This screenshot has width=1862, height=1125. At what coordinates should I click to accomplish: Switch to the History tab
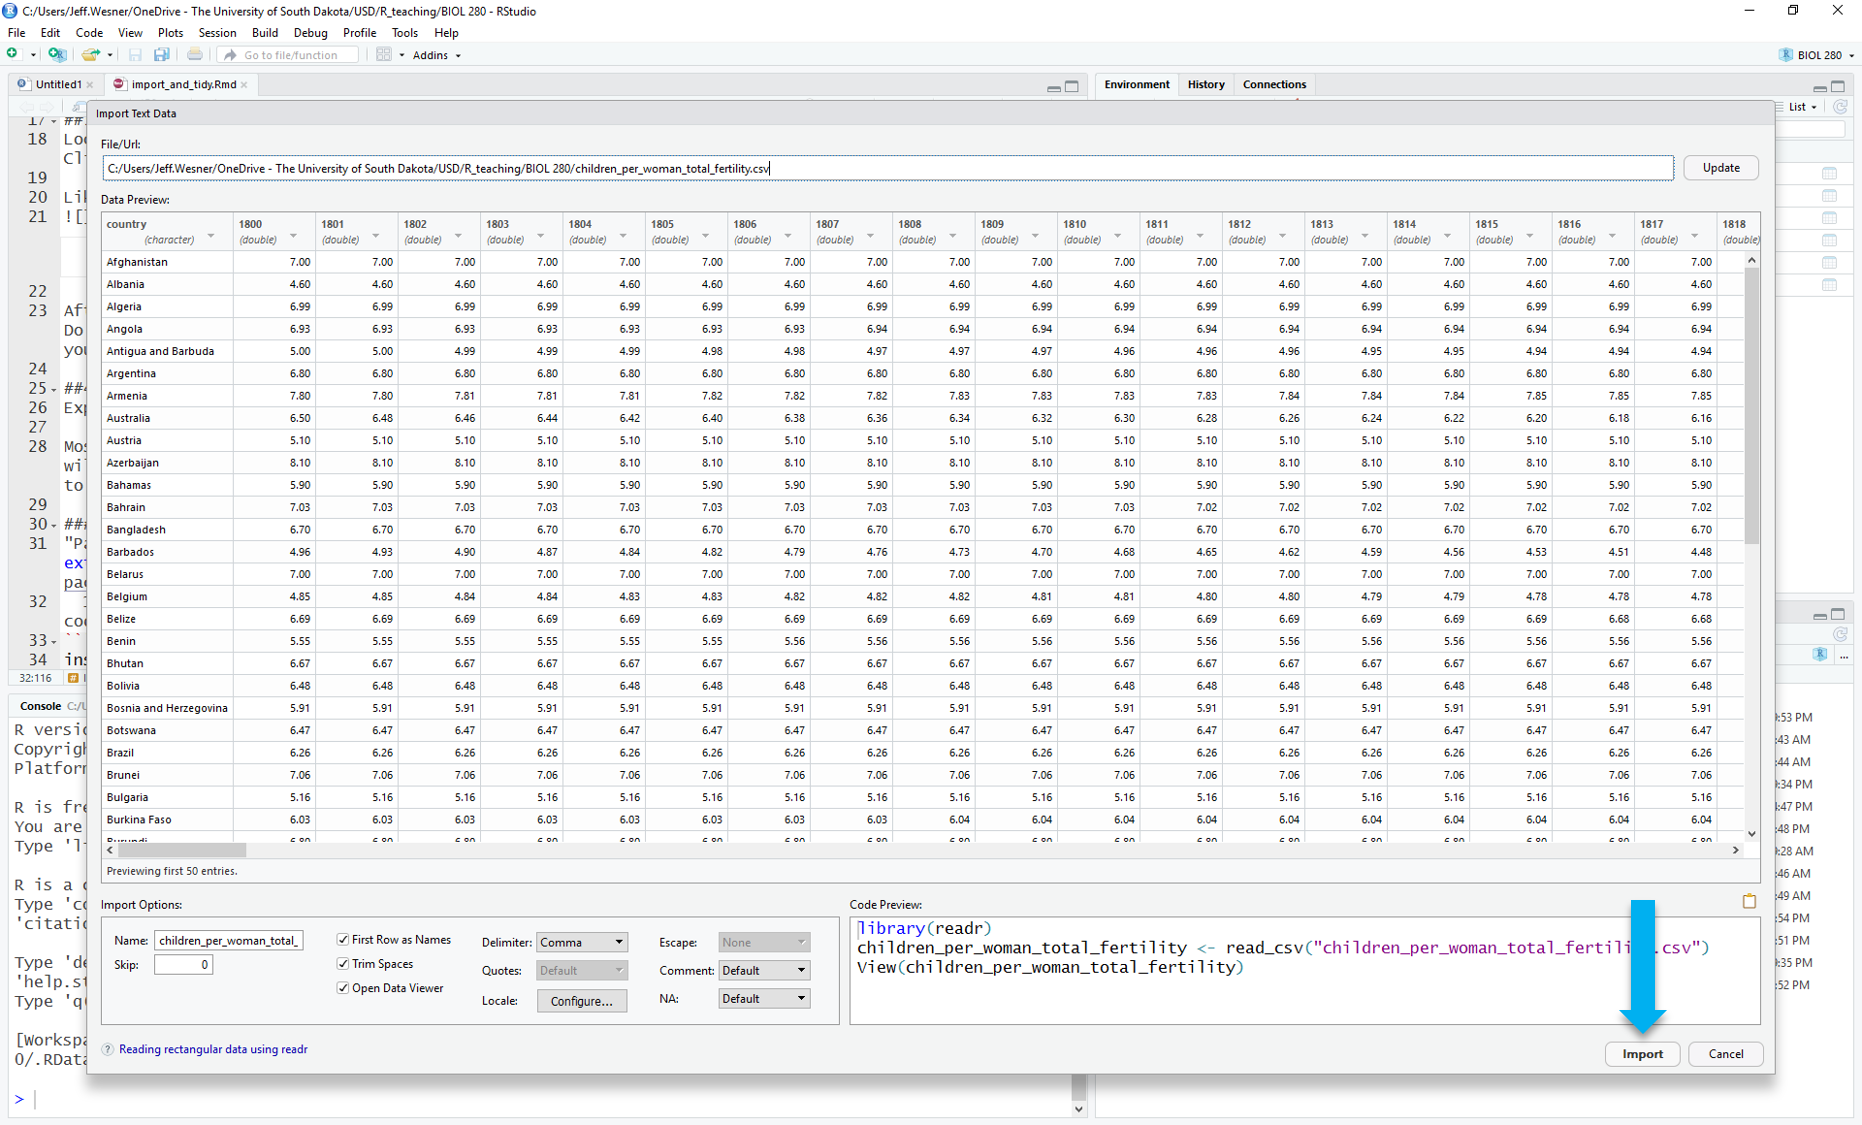pyautogui.click(x=1205, y=85)
